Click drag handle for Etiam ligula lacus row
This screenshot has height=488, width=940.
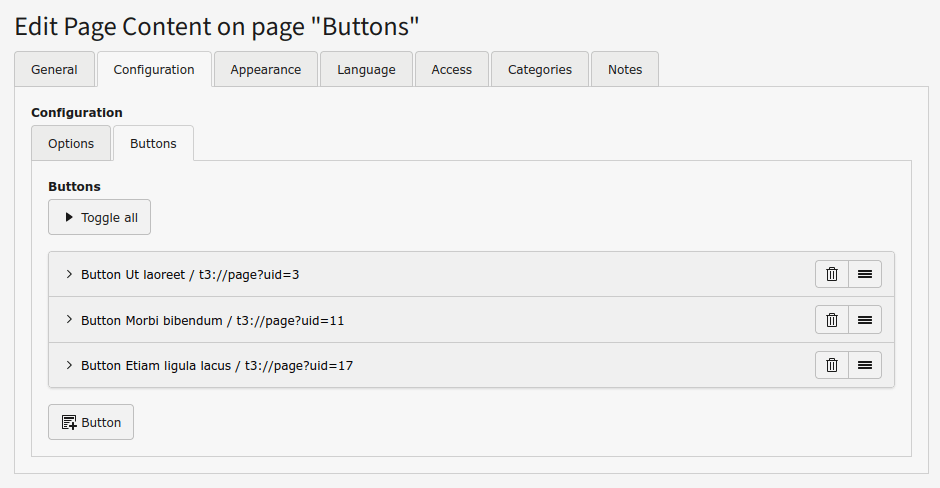tap(865, 366)
